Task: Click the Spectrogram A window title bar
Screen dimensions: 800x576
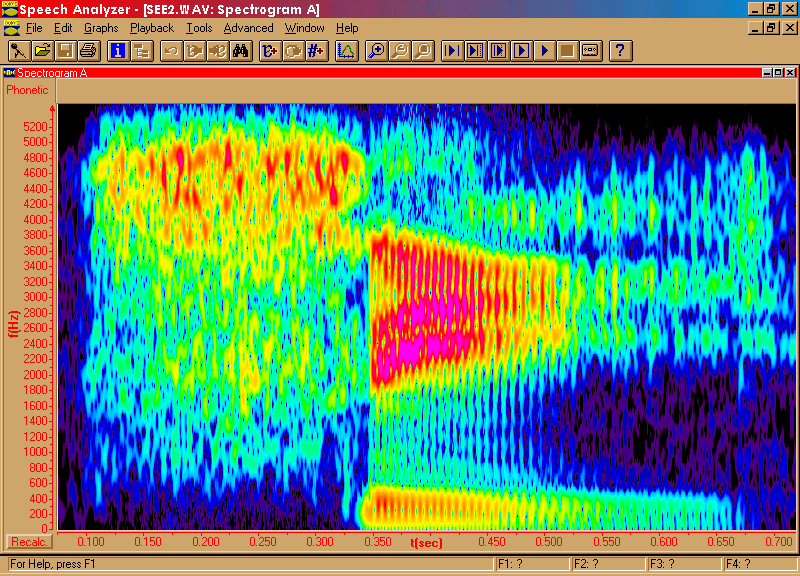Action: click(x=399, y=73)
